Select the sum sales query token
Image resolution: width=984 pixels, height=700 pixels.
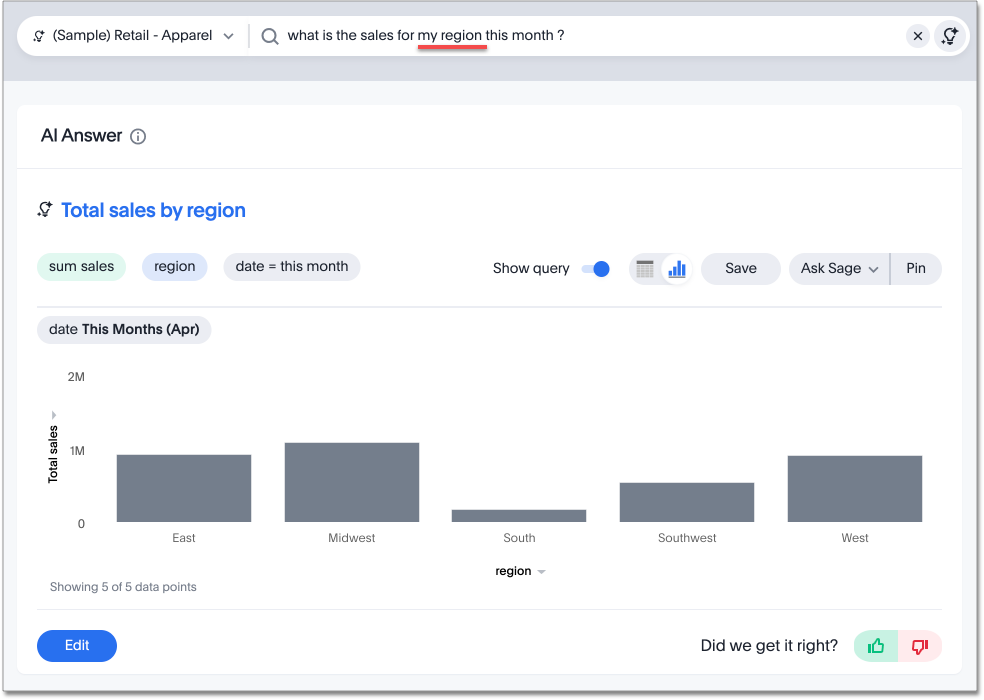[x=81, y=267]
